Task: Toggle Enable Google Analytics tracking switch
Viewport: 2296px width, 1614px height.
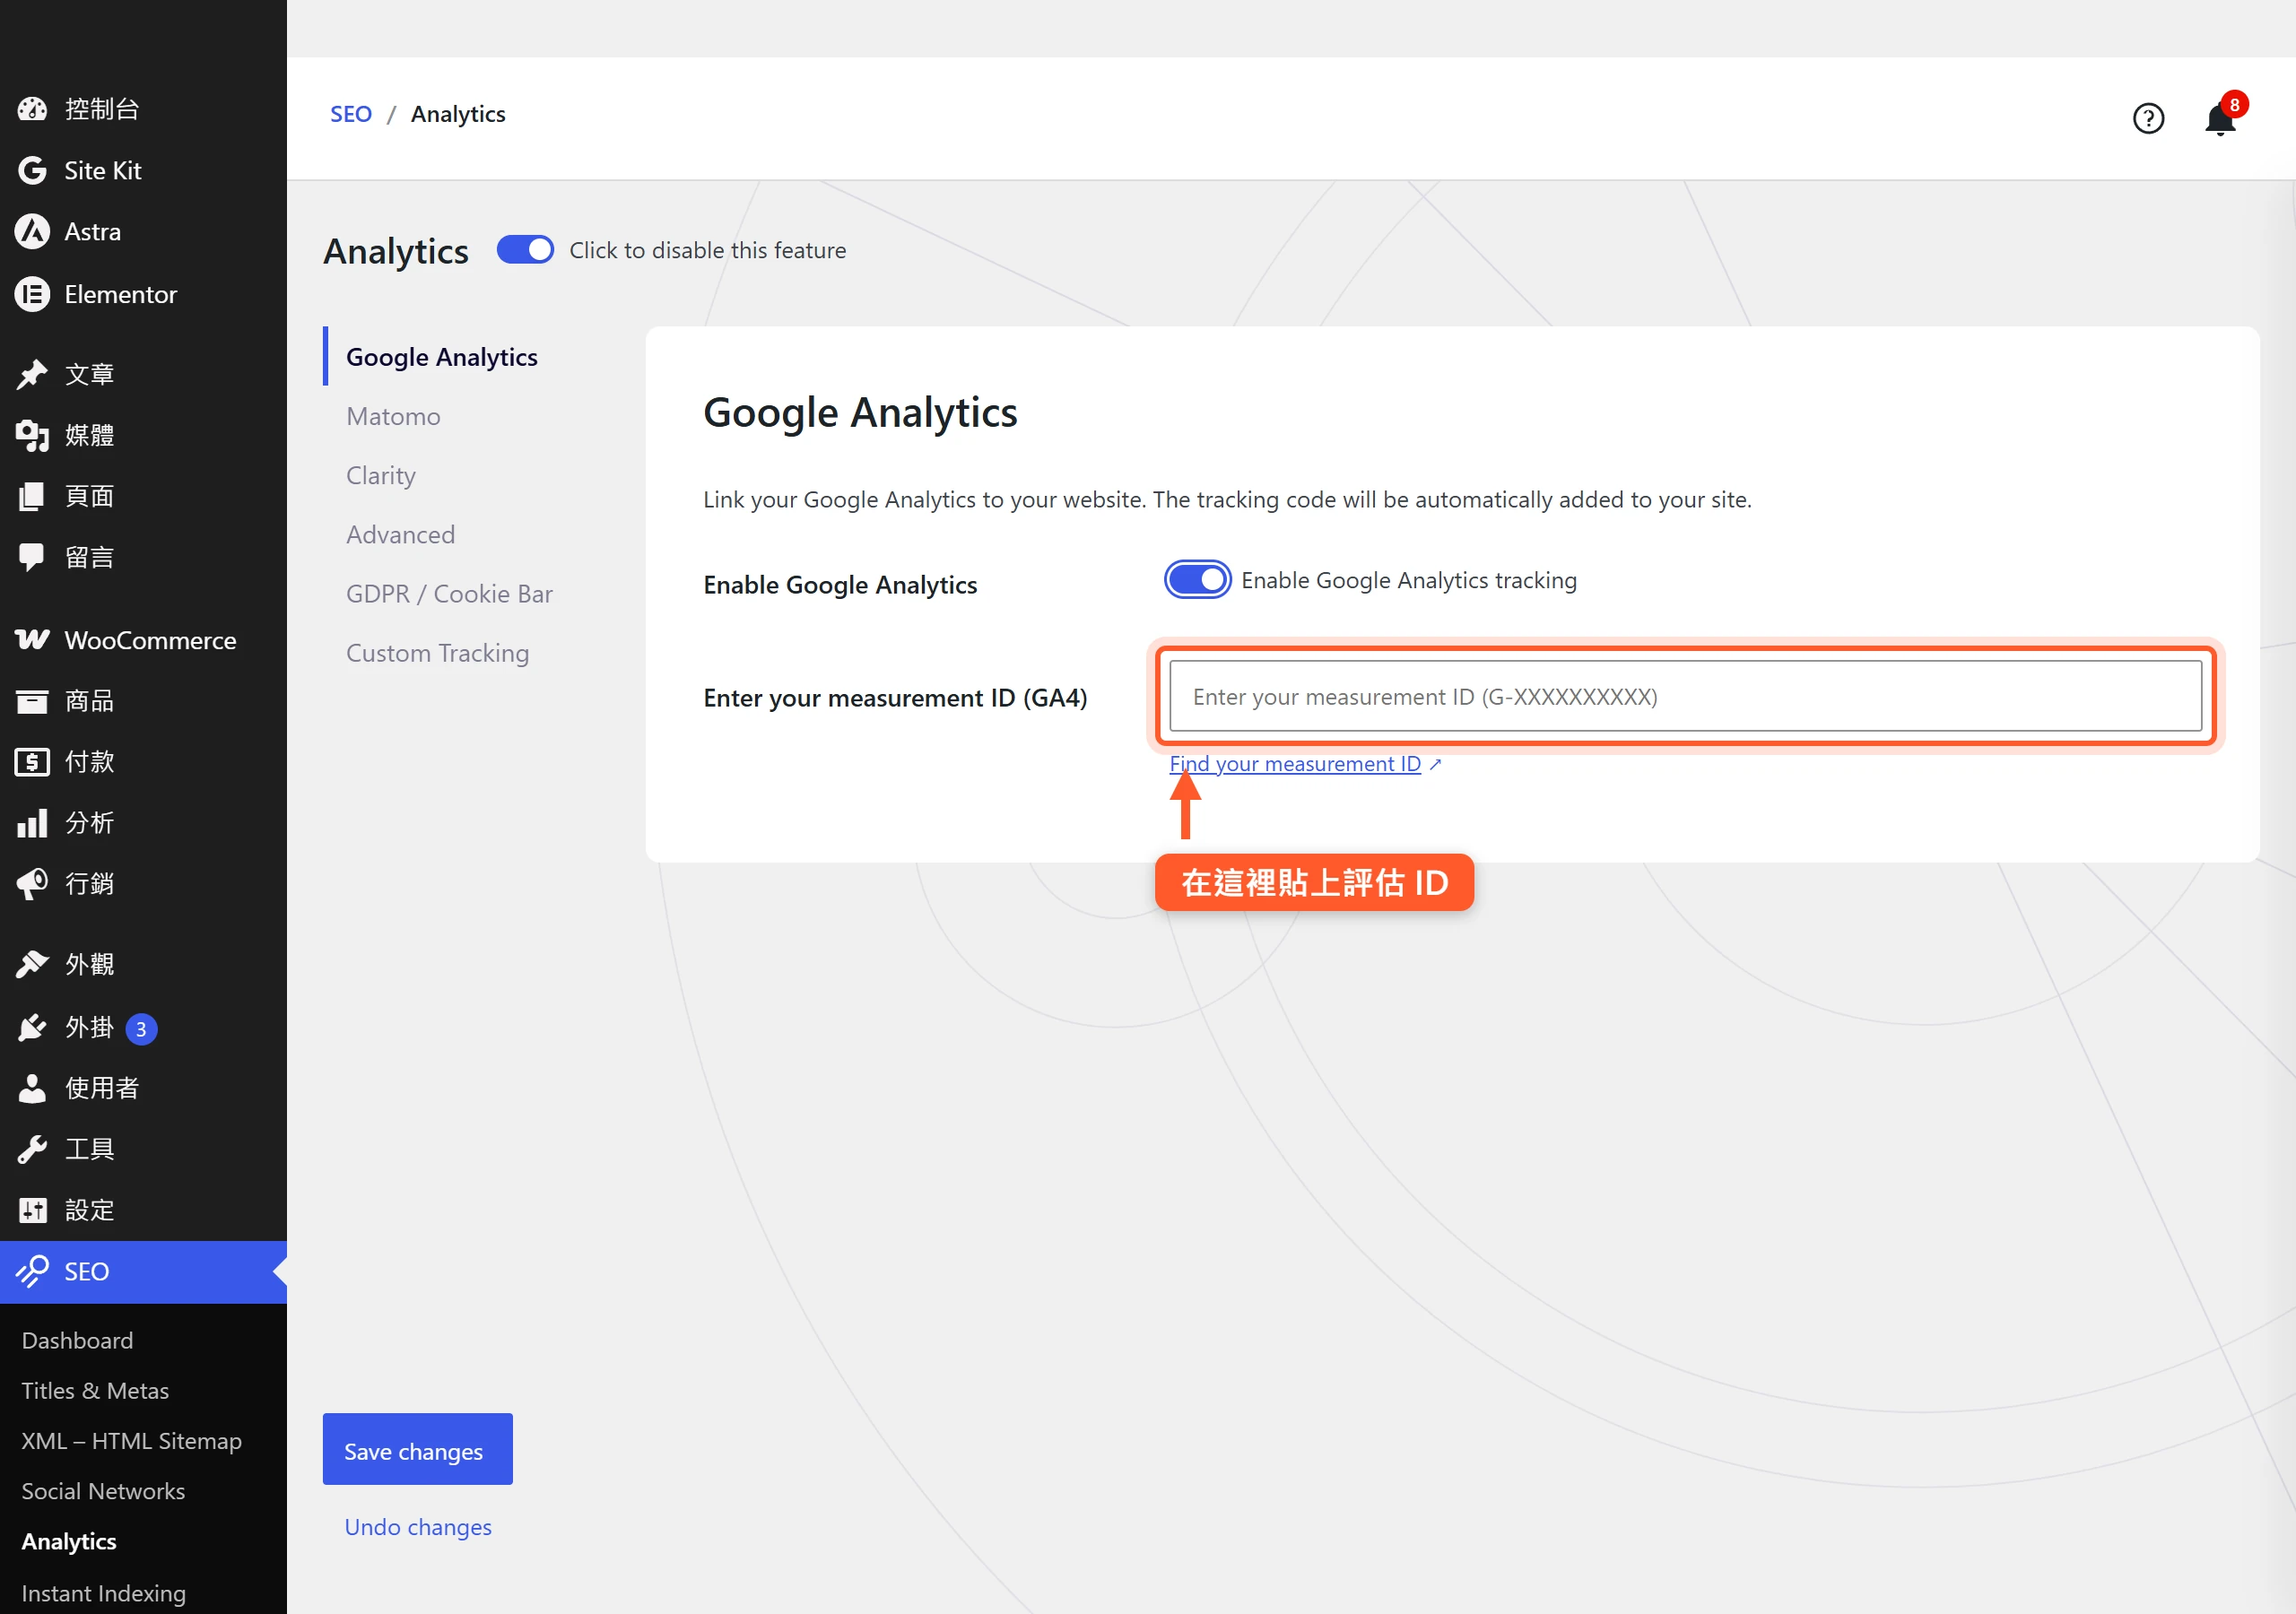Action: (1197, 580)
